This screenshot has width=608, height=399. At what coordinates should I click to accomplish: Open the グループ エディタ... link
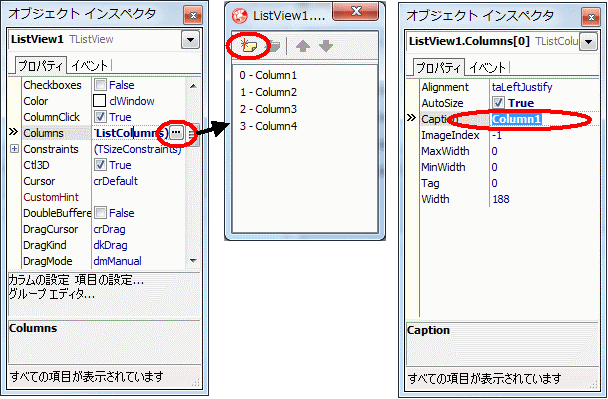click(x=52, y=294)
